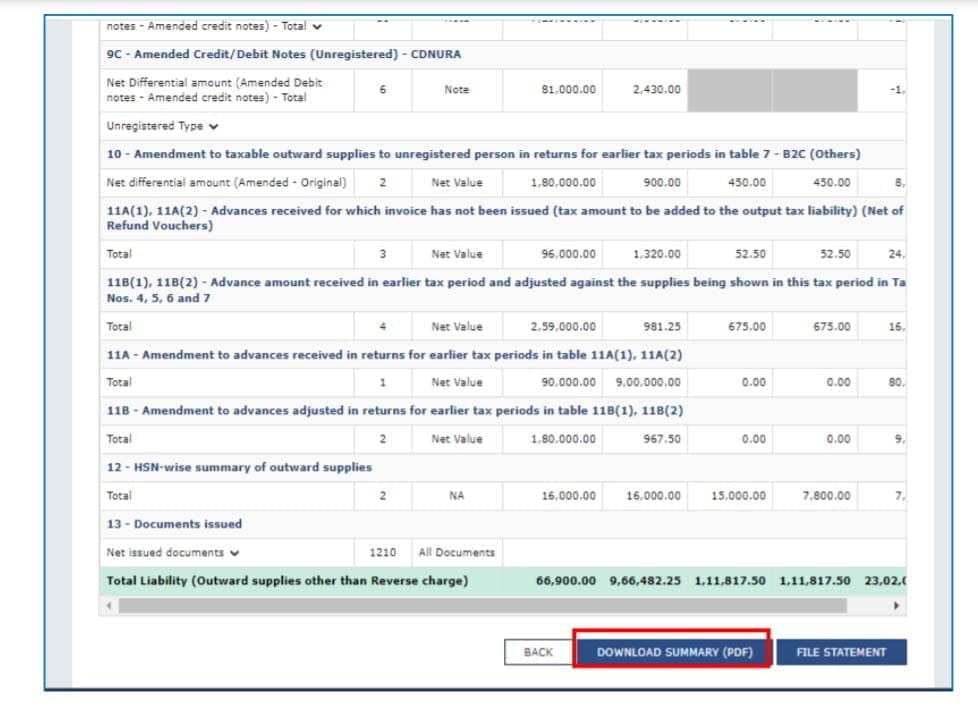The width and height of the screenshot is (978, 708).
Task: Select the 9C Amended Credit/Debit Notes CDNURA heading
Action: point(283,54)
